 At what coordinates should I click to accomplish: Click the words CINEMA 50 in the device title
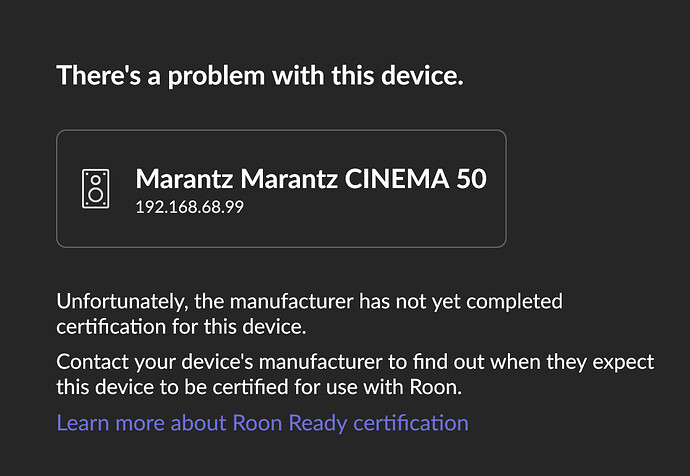point(416,179)
